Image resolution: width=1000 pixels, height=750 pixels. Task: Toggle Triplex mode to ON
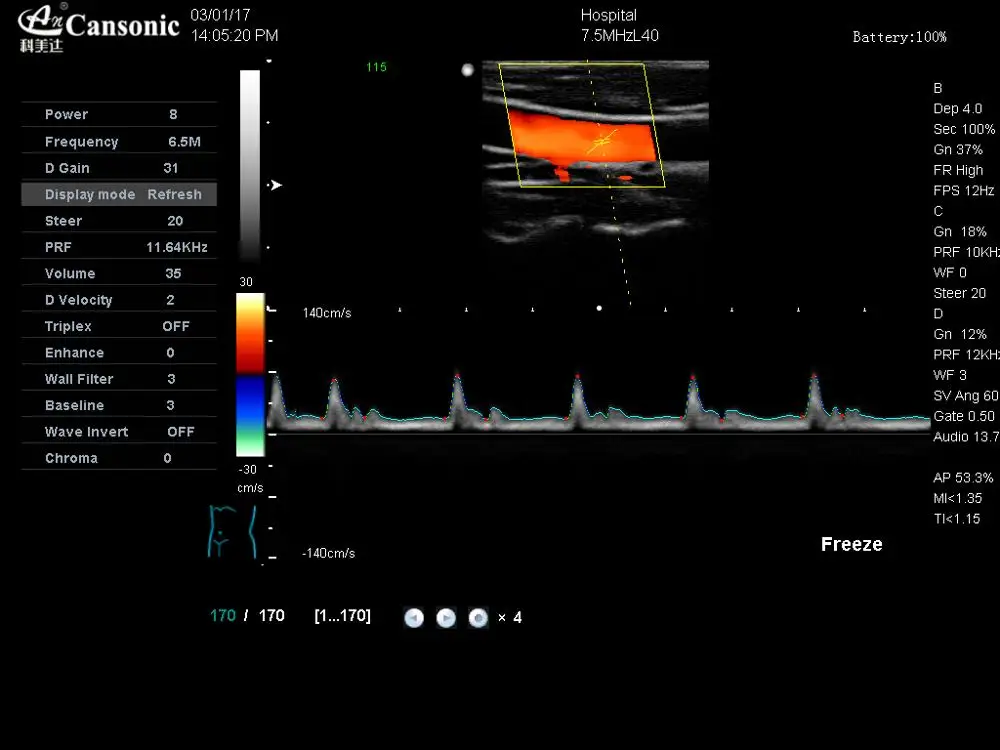(118, 326)
